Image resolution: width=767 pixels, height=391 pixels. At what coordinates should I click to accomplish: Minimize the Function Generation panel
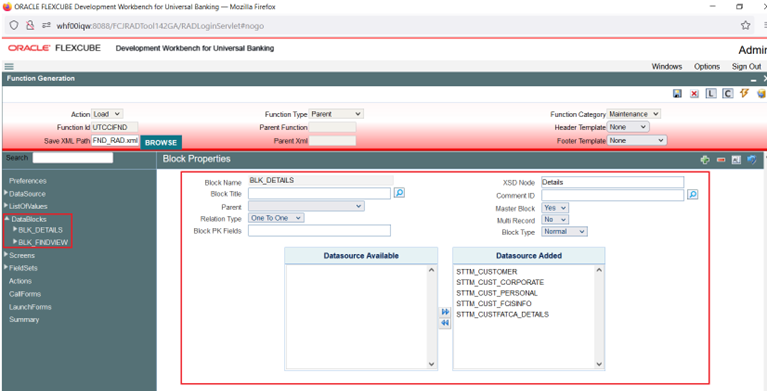click(753, 79)
